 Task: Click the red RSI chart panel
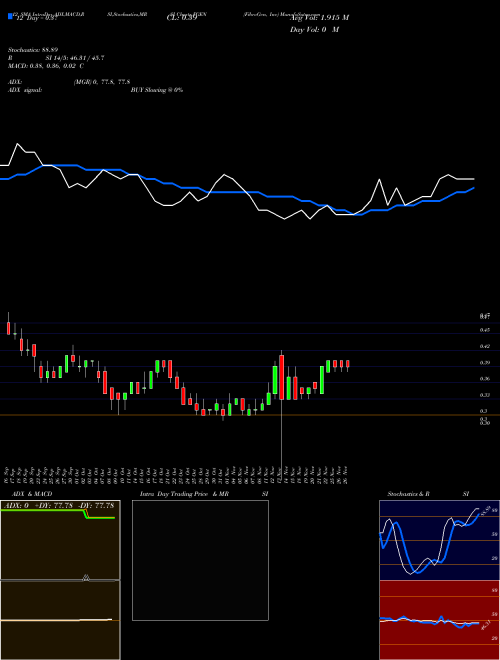tap(439, 620)
